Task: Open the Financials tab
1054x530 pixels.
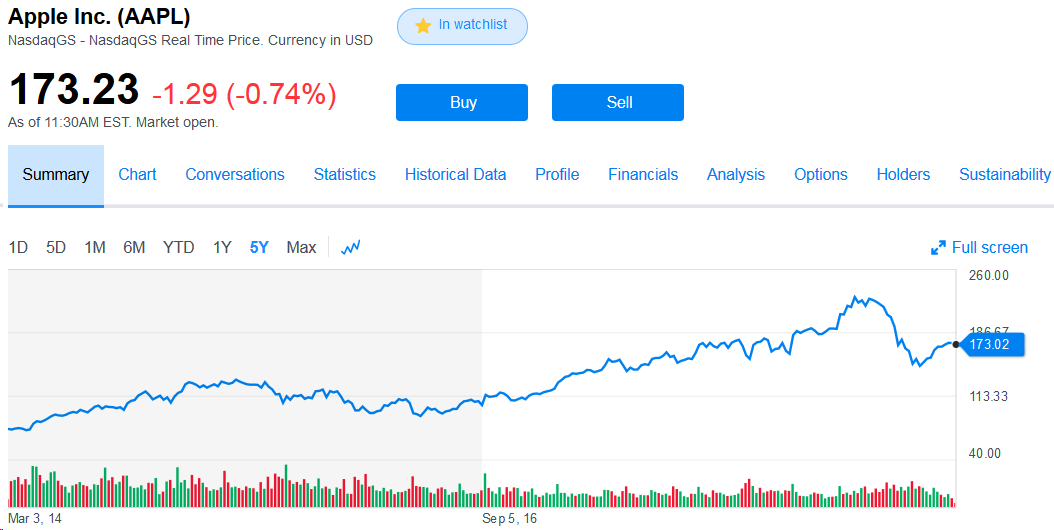Action: click(x=643, y=175)
